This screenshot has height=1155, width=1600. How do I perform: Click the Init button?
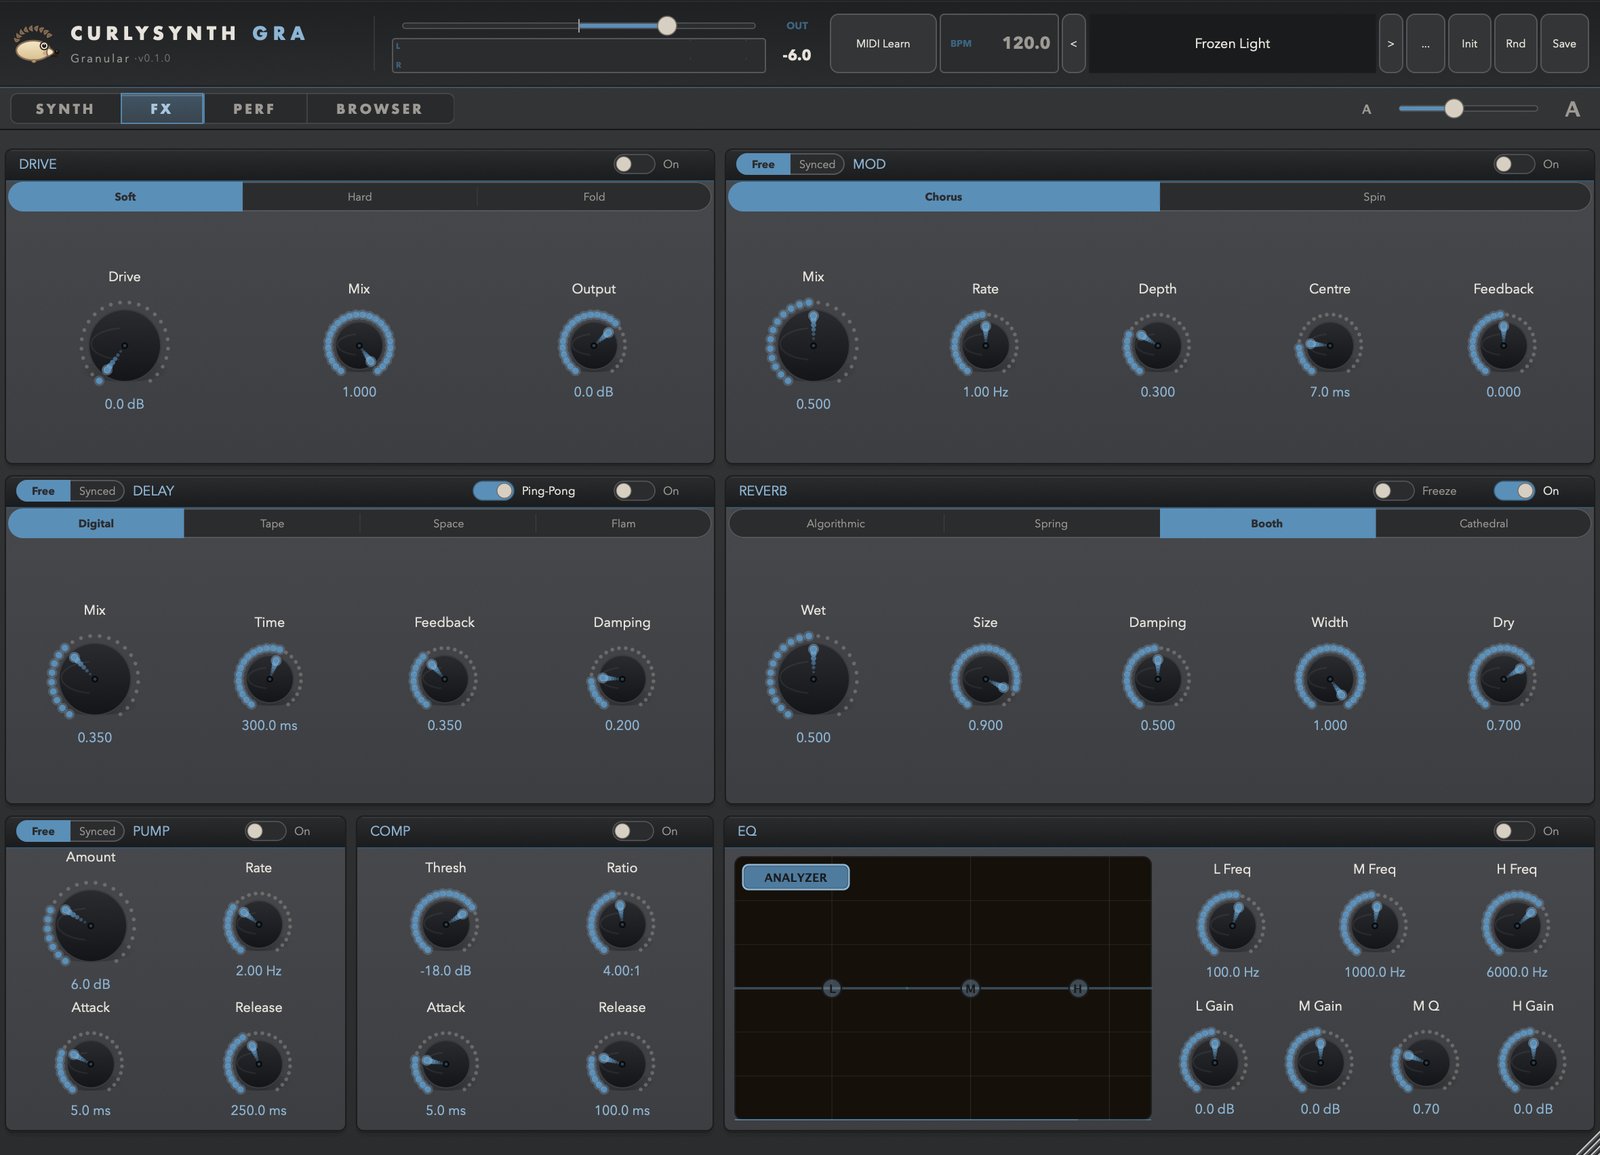pos(1469,43)
